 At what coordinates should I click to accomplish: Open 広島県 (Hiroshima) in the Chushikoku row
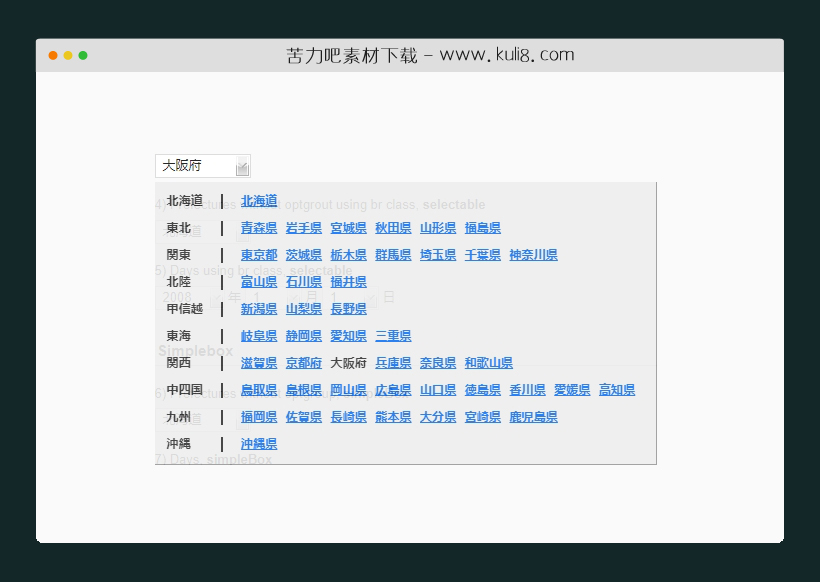[393, 389]
